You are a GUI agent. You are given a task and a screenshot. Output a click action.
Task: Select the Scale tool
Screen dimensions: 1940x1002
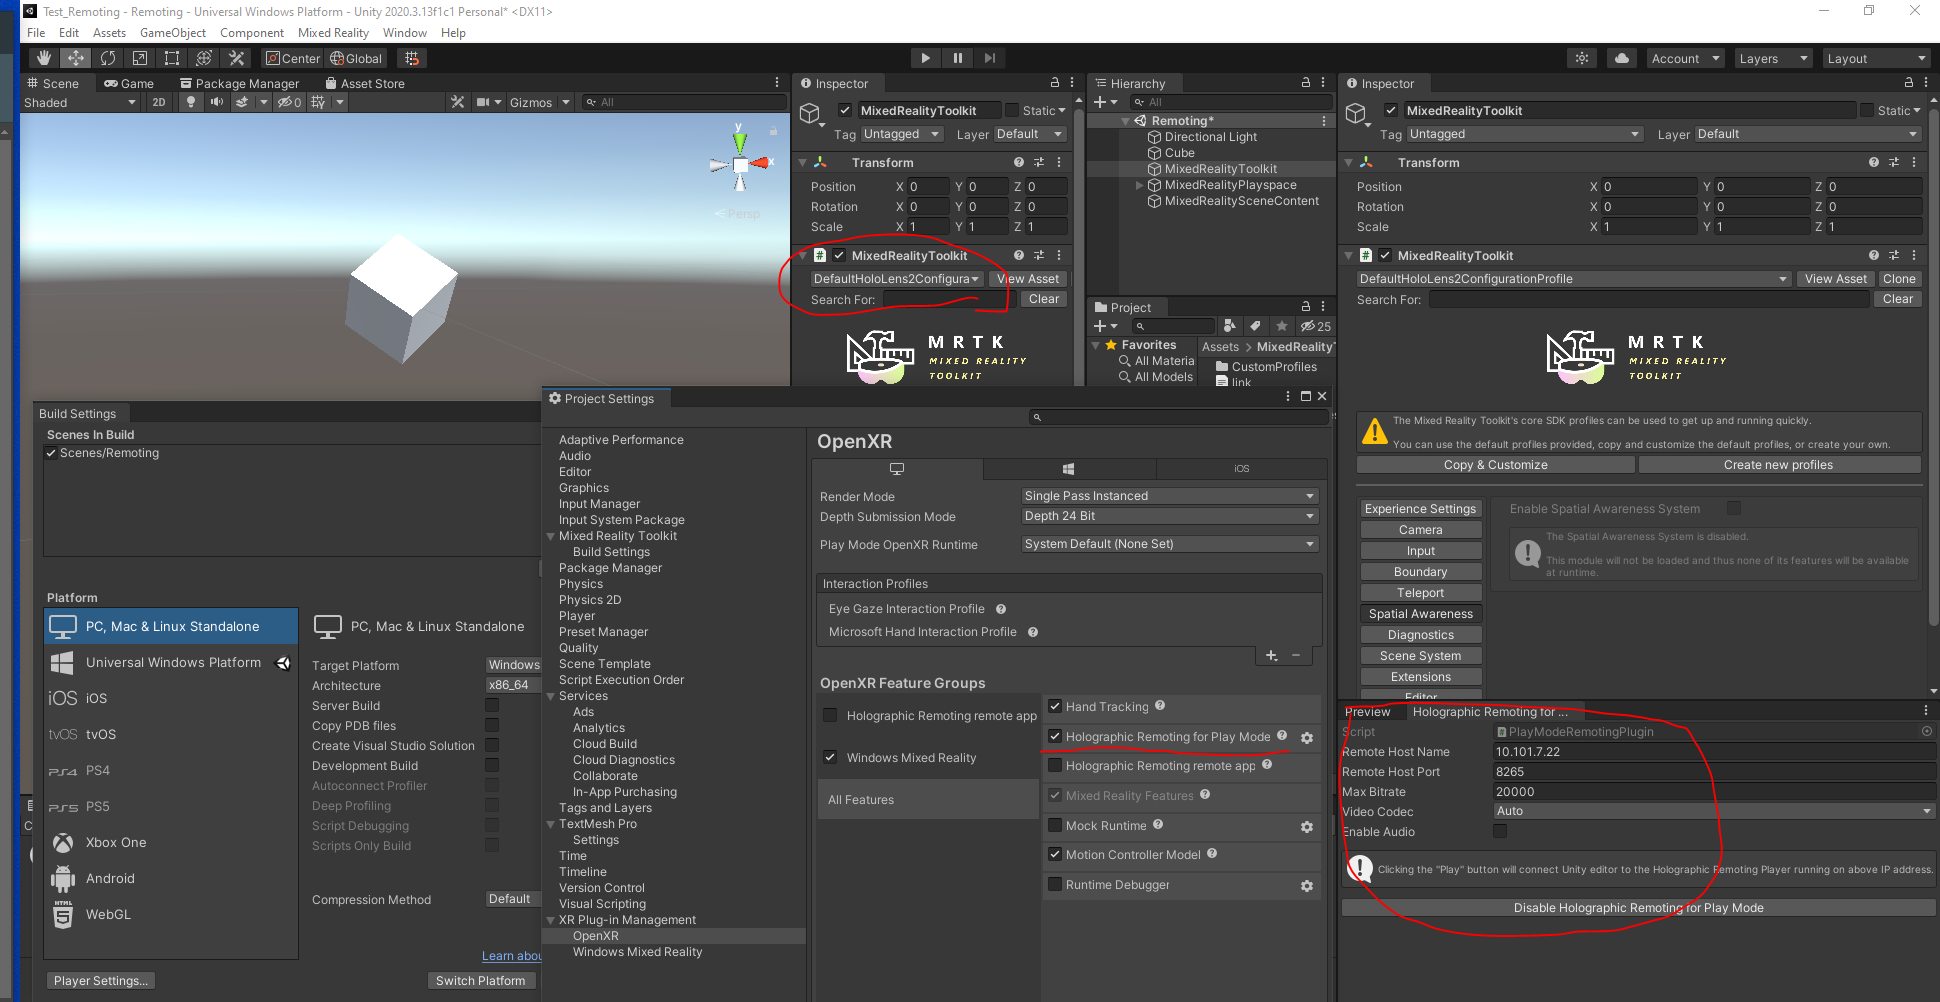pos(139,58)
